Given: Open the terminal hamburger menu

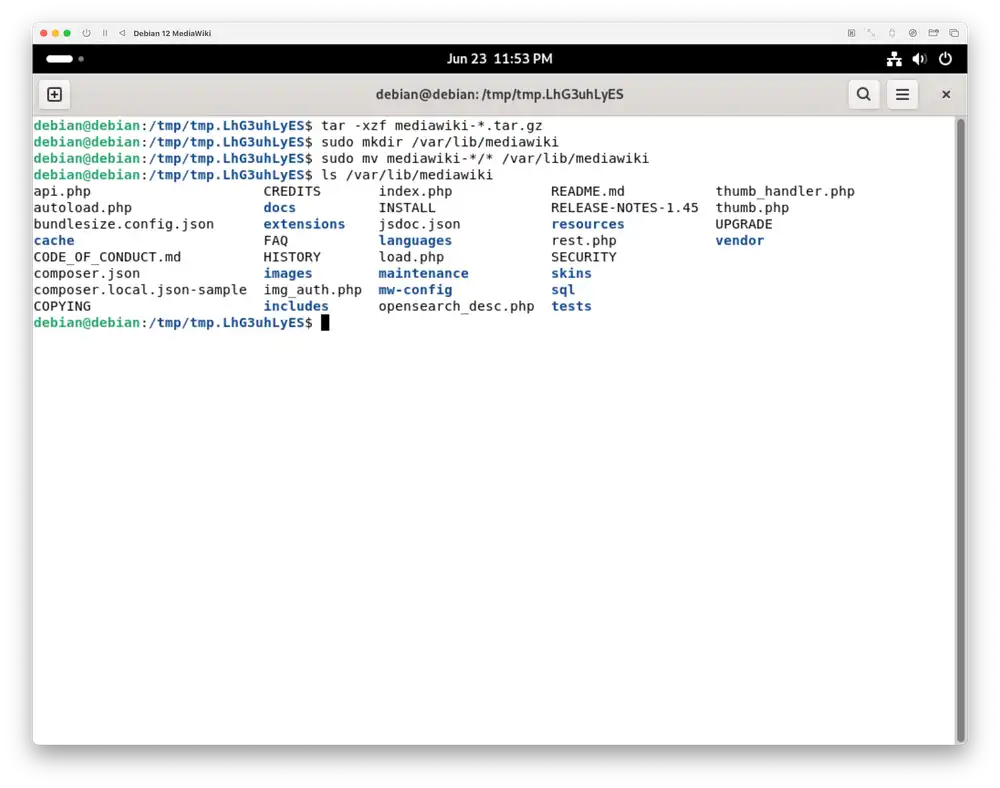Looking at the screenshot, I should pyautogui.click(x=902, y=94).
